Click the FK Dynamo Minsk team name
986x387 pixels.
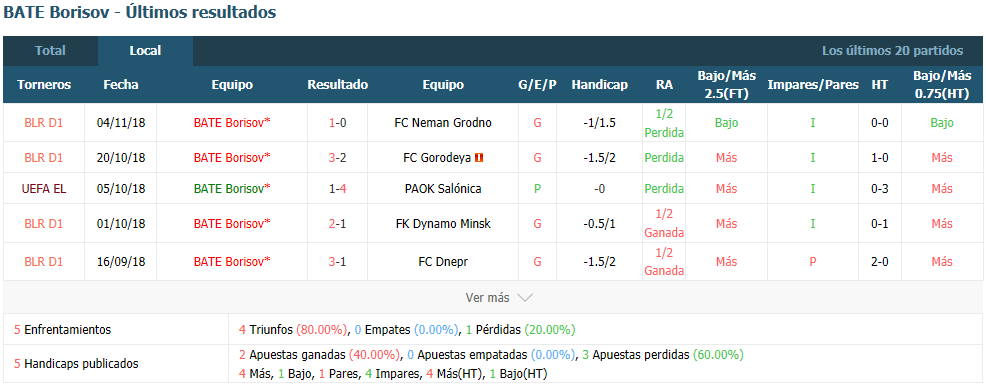pos(443,223)
